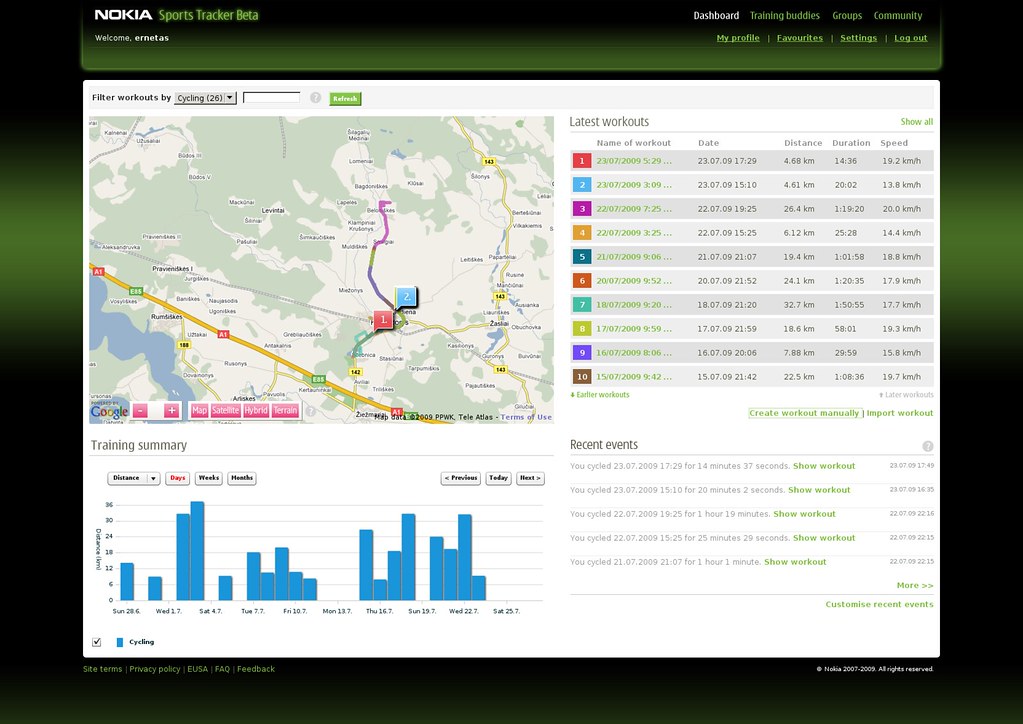This screenshot has height=724, width=1023.
Task: Switch map to Hybrid view
Action: (256, 410)
